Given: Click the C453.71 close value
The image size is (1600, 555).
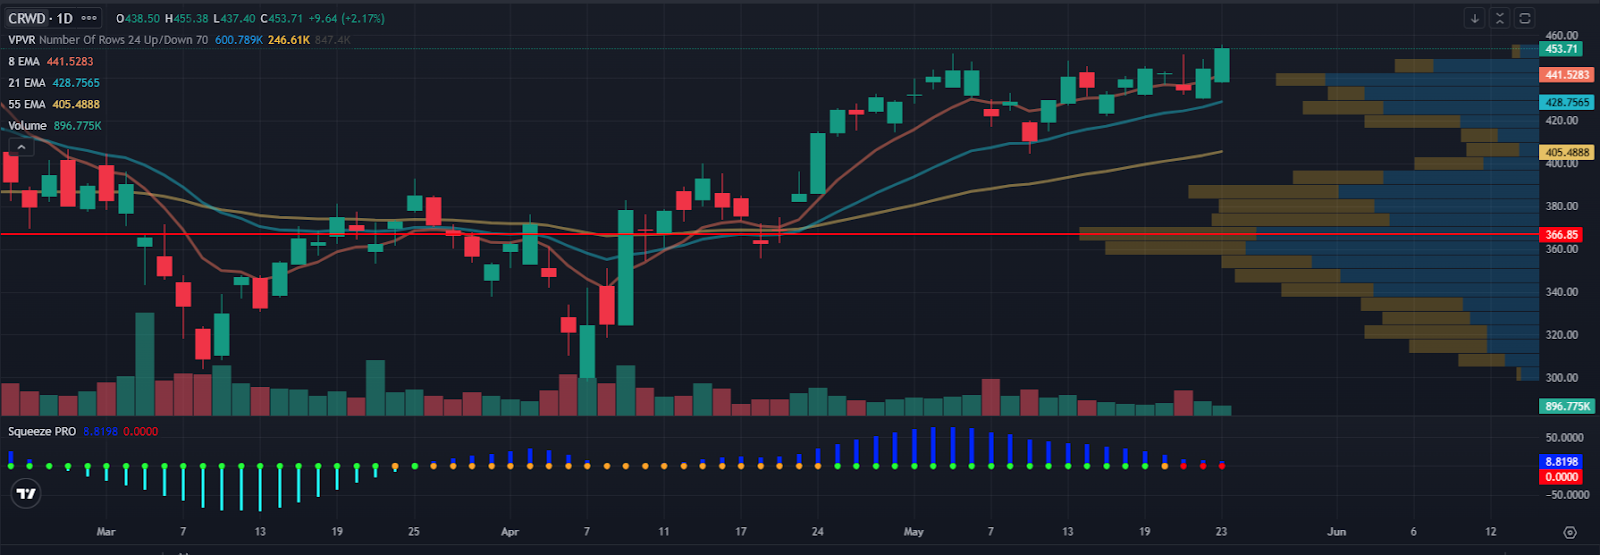Looking at the screenshot, I should pyautogui.click(x=280, y=18).
